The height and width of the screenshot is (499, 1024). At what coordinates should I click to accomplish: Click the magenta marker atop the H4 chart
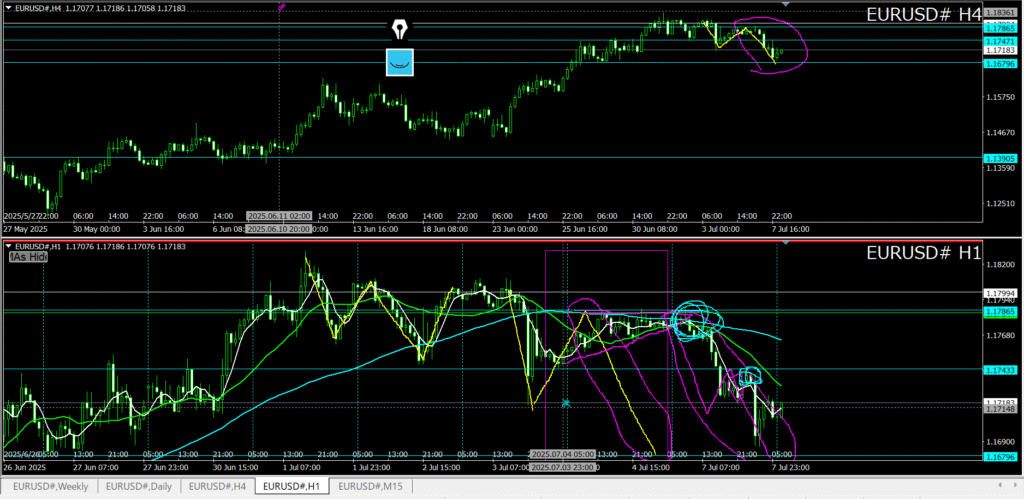click(x=282, y=6)
